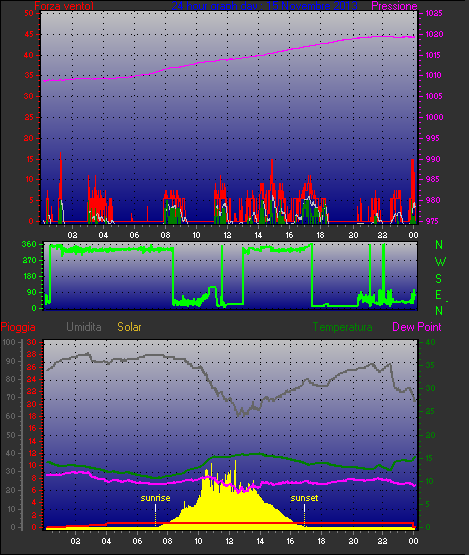Click pressure axis value 1000

coord(434,117)
